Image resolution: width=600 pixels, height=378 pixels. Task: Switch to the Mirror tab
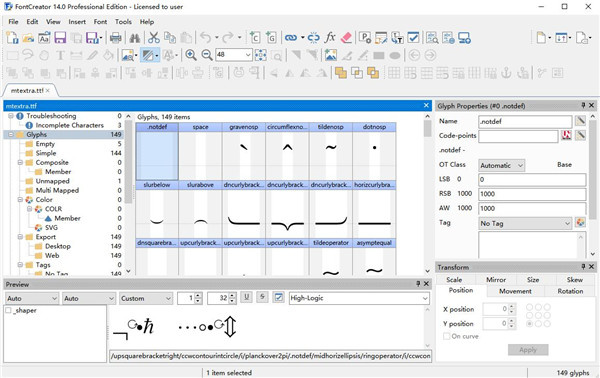point(496,280)
